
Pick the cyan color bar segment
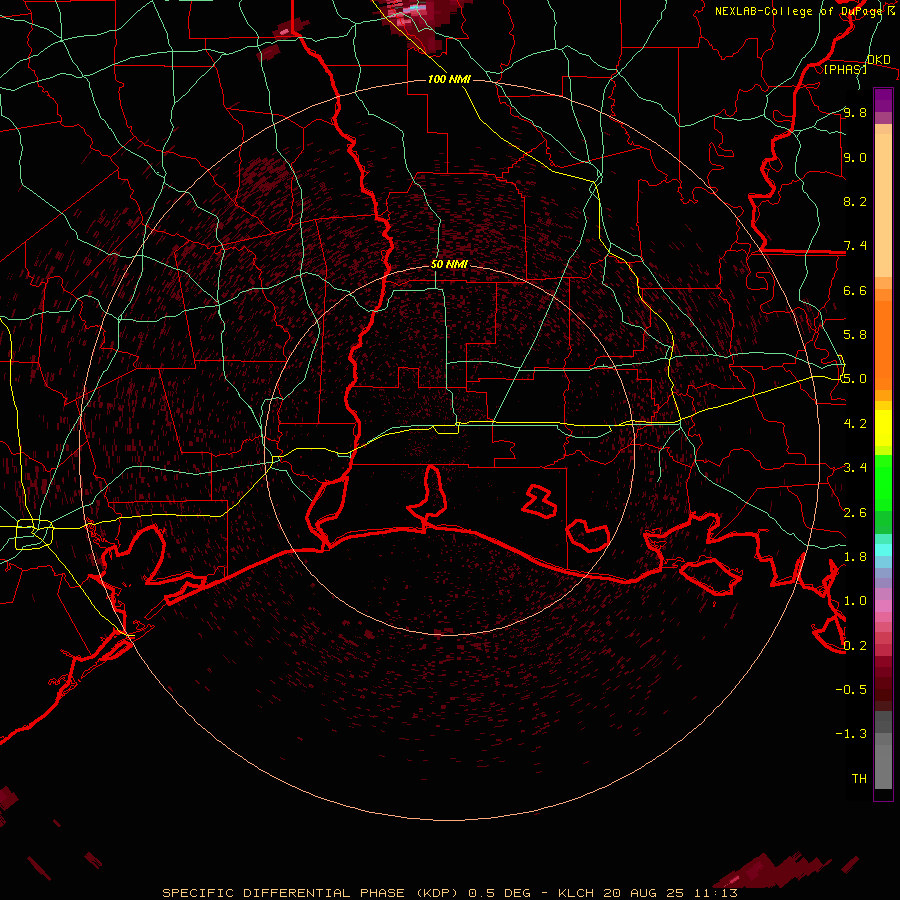pos(883,550)
